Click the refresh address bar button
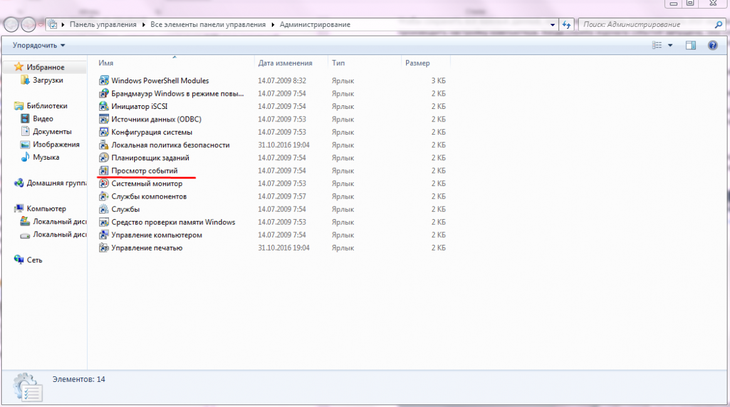Screen dimensions: 730x407 click(x=566, y=25)
